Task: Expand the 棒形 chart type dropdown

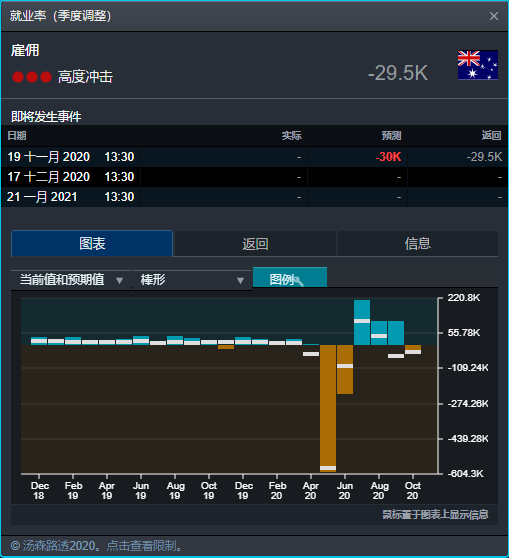Action: pyautogui.click(x=192, y=280)
